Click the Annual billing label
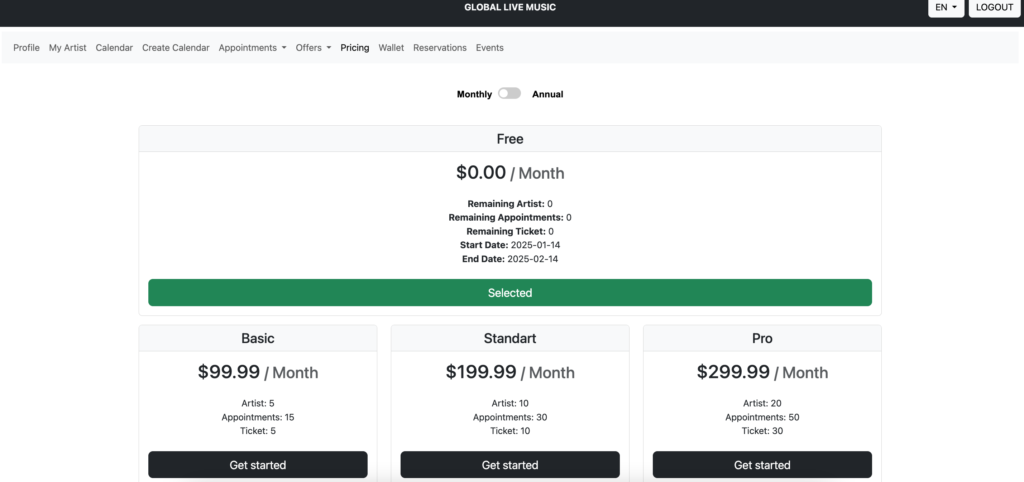 pyautogui.click(x=547, y=95)
